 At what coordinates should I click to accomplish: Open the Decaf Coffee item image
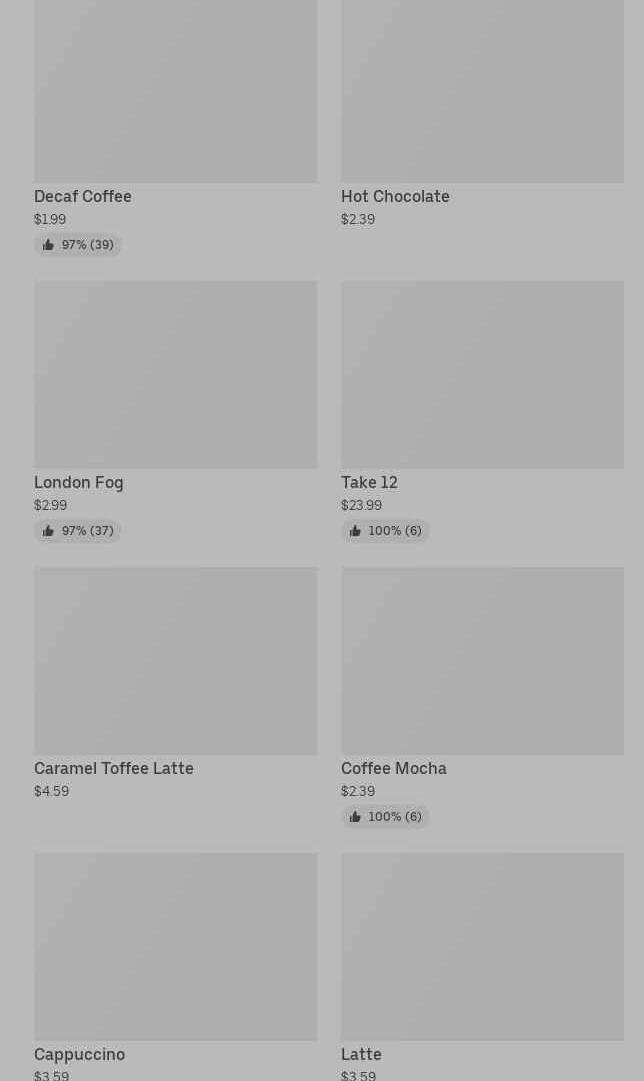point(175,91)
